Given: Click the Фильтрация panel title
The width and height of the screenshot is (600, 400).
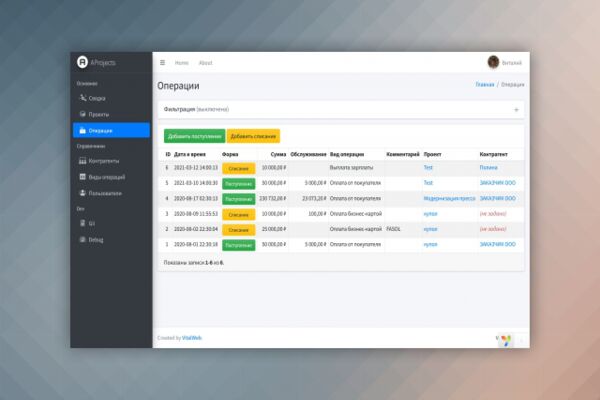Looking at the screenshot, I should tap(196, 109).
